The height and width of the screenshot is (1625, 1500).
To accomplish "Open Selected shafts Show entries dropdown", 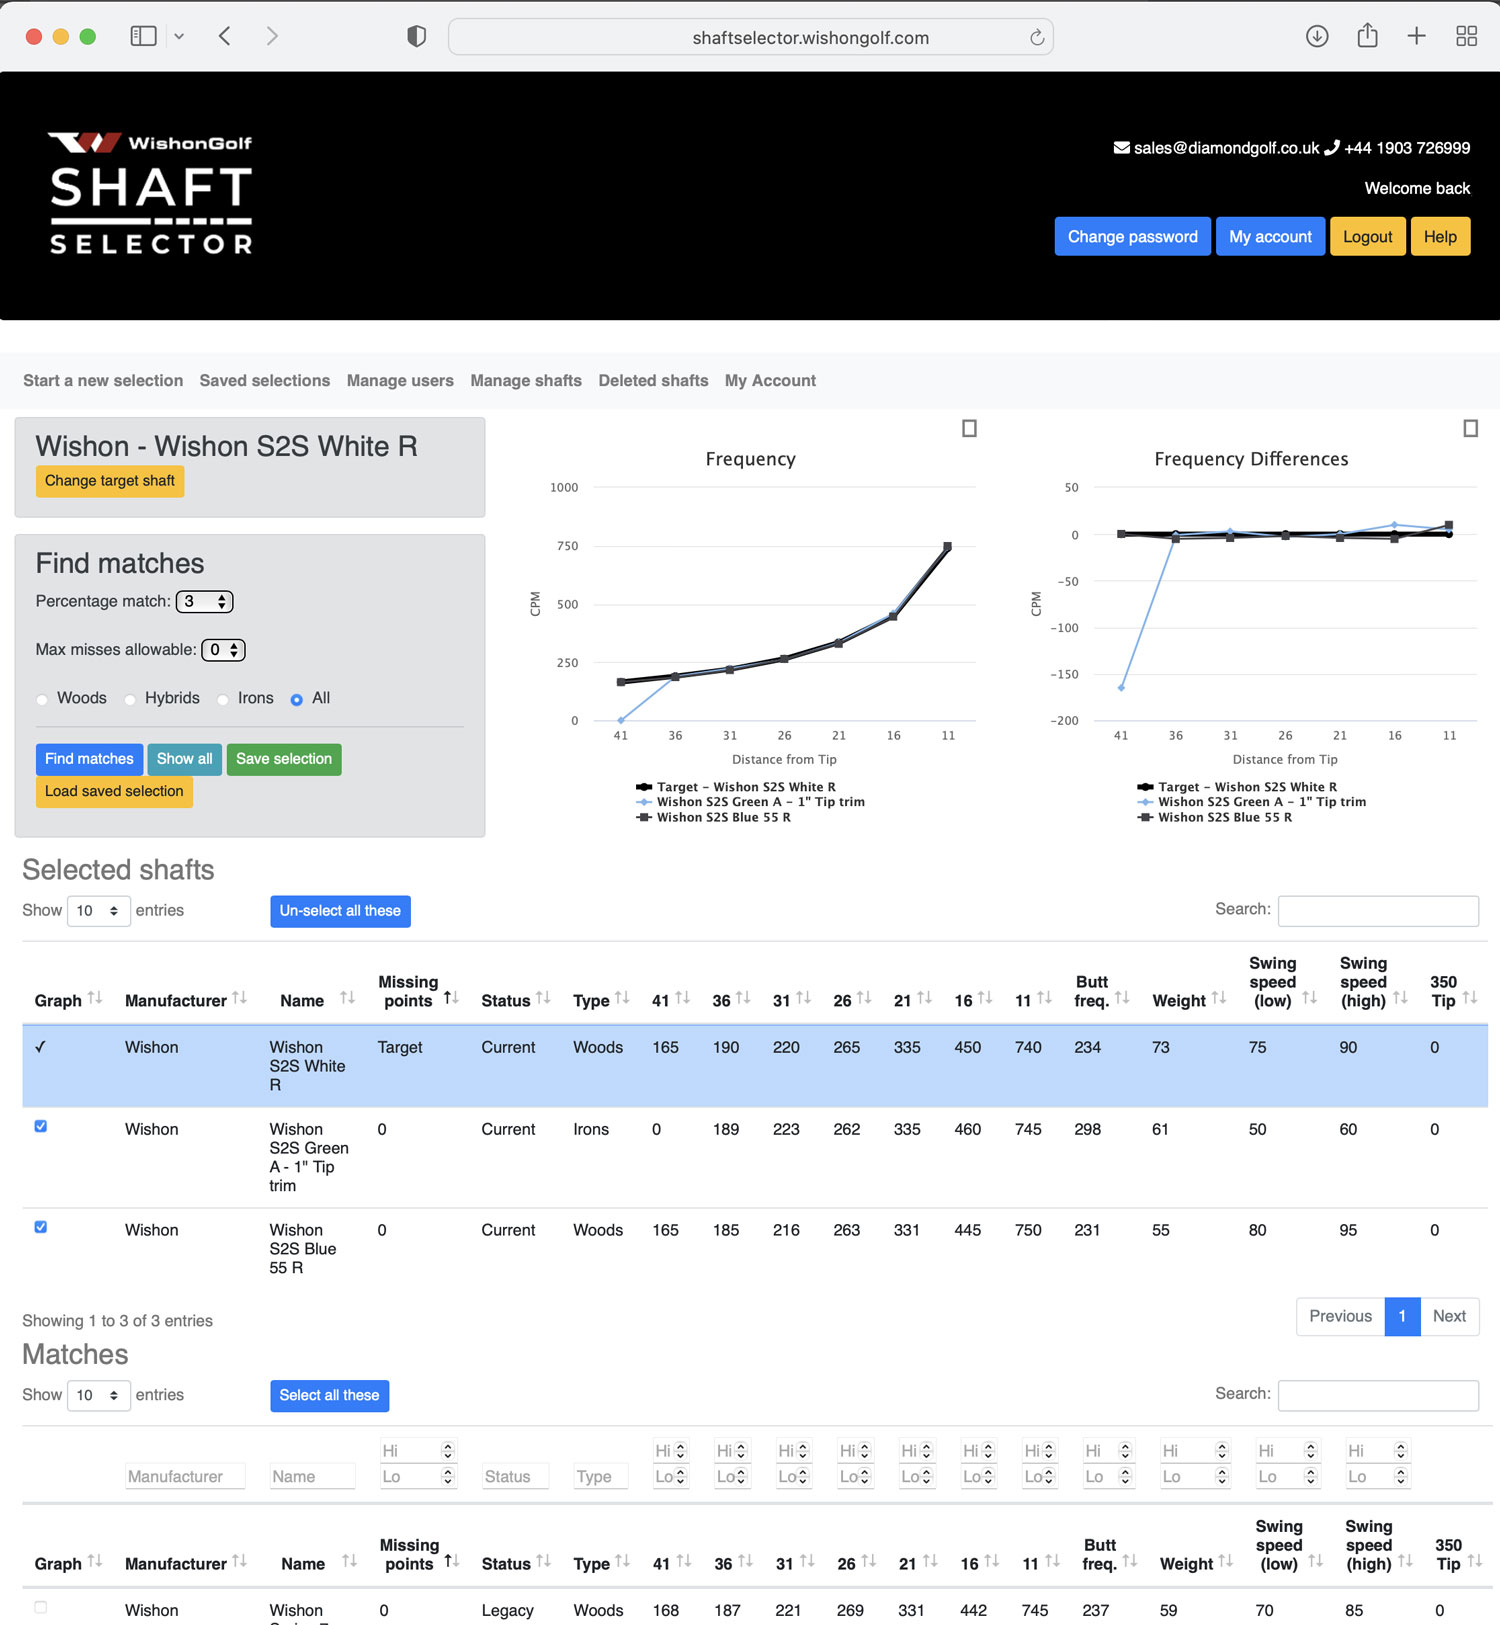I will coord(99,911).
